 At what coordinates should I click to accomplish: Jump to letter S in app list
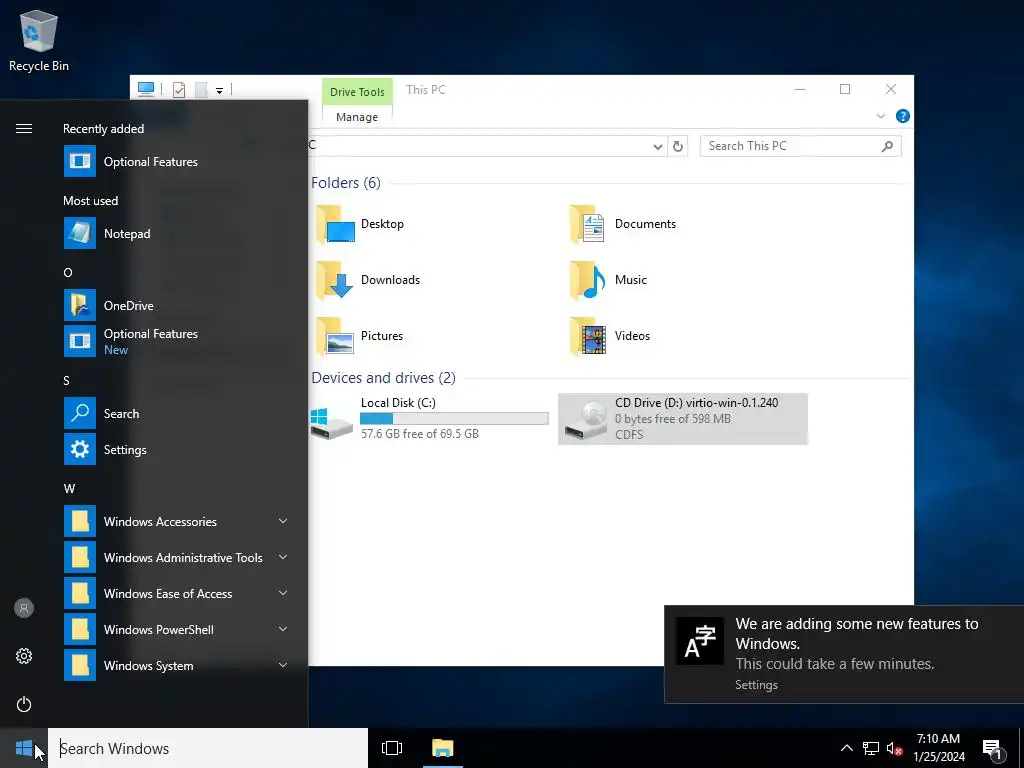(66, 381)
